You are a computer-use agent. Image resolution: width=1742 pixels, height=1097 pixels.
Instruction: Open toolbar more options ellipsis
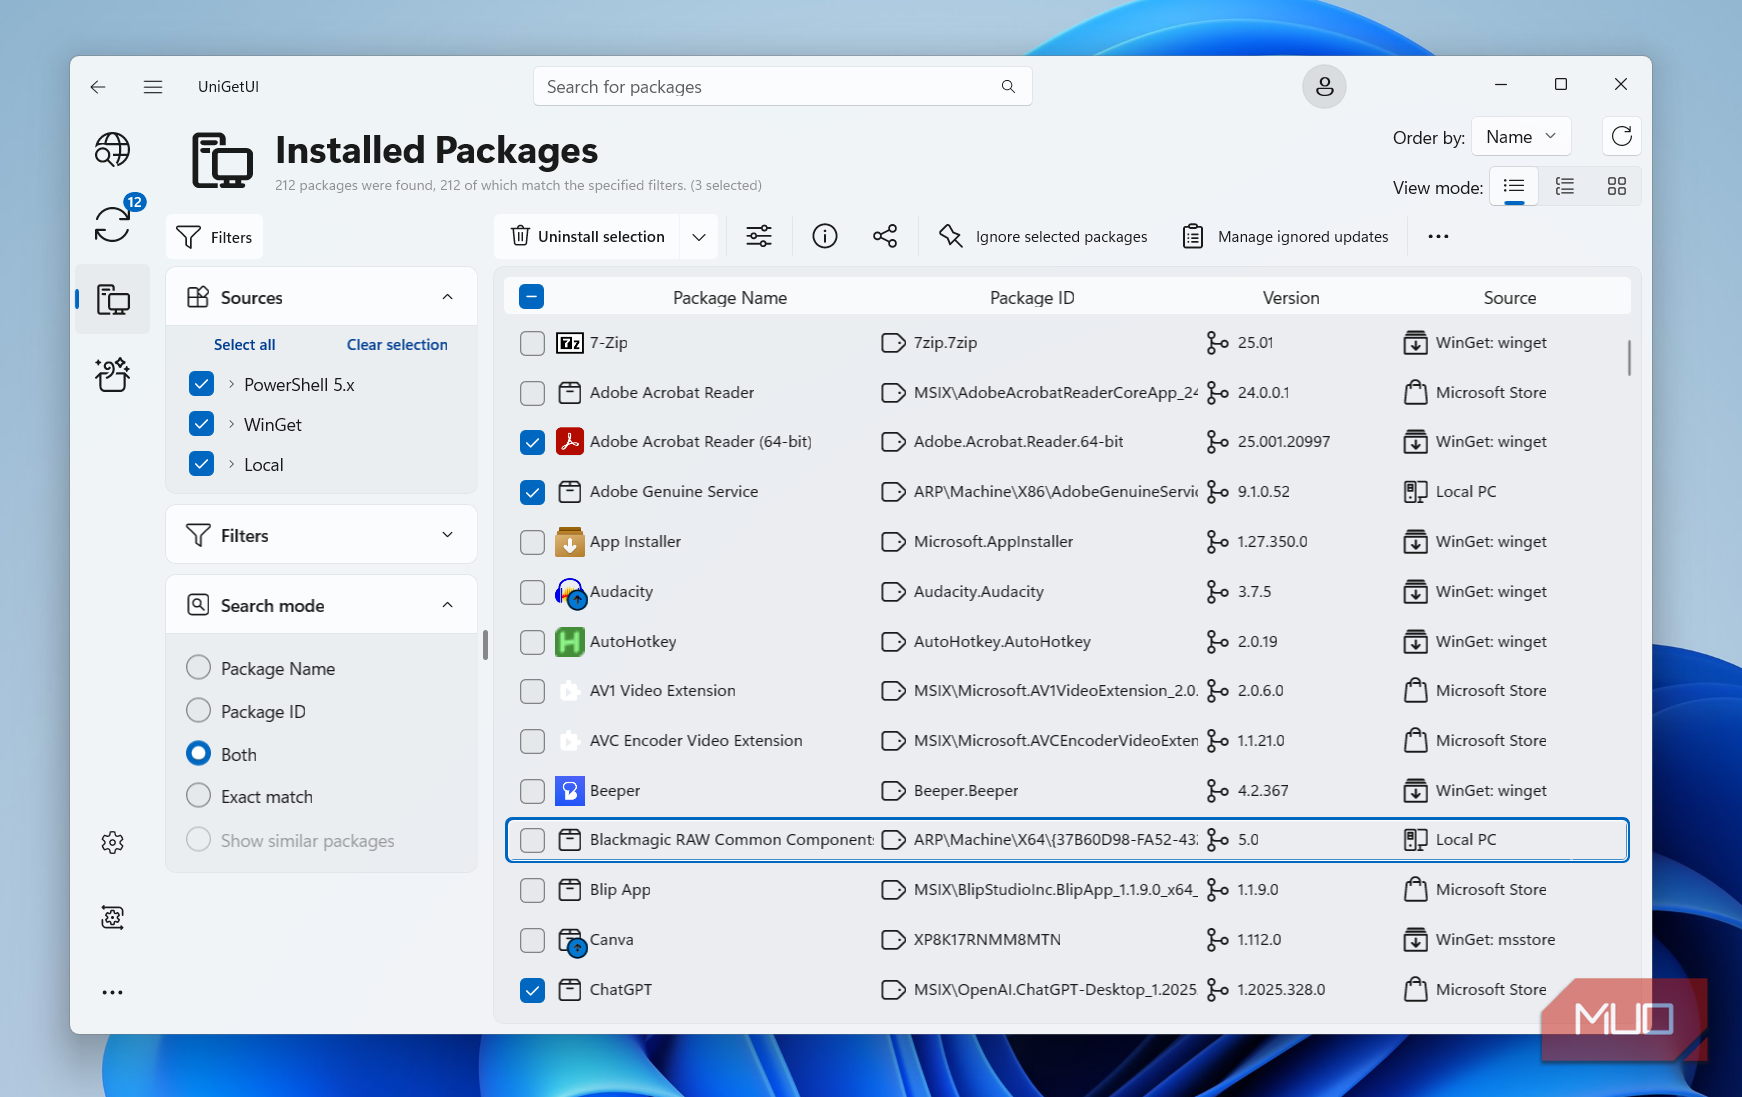(1438, 236)
